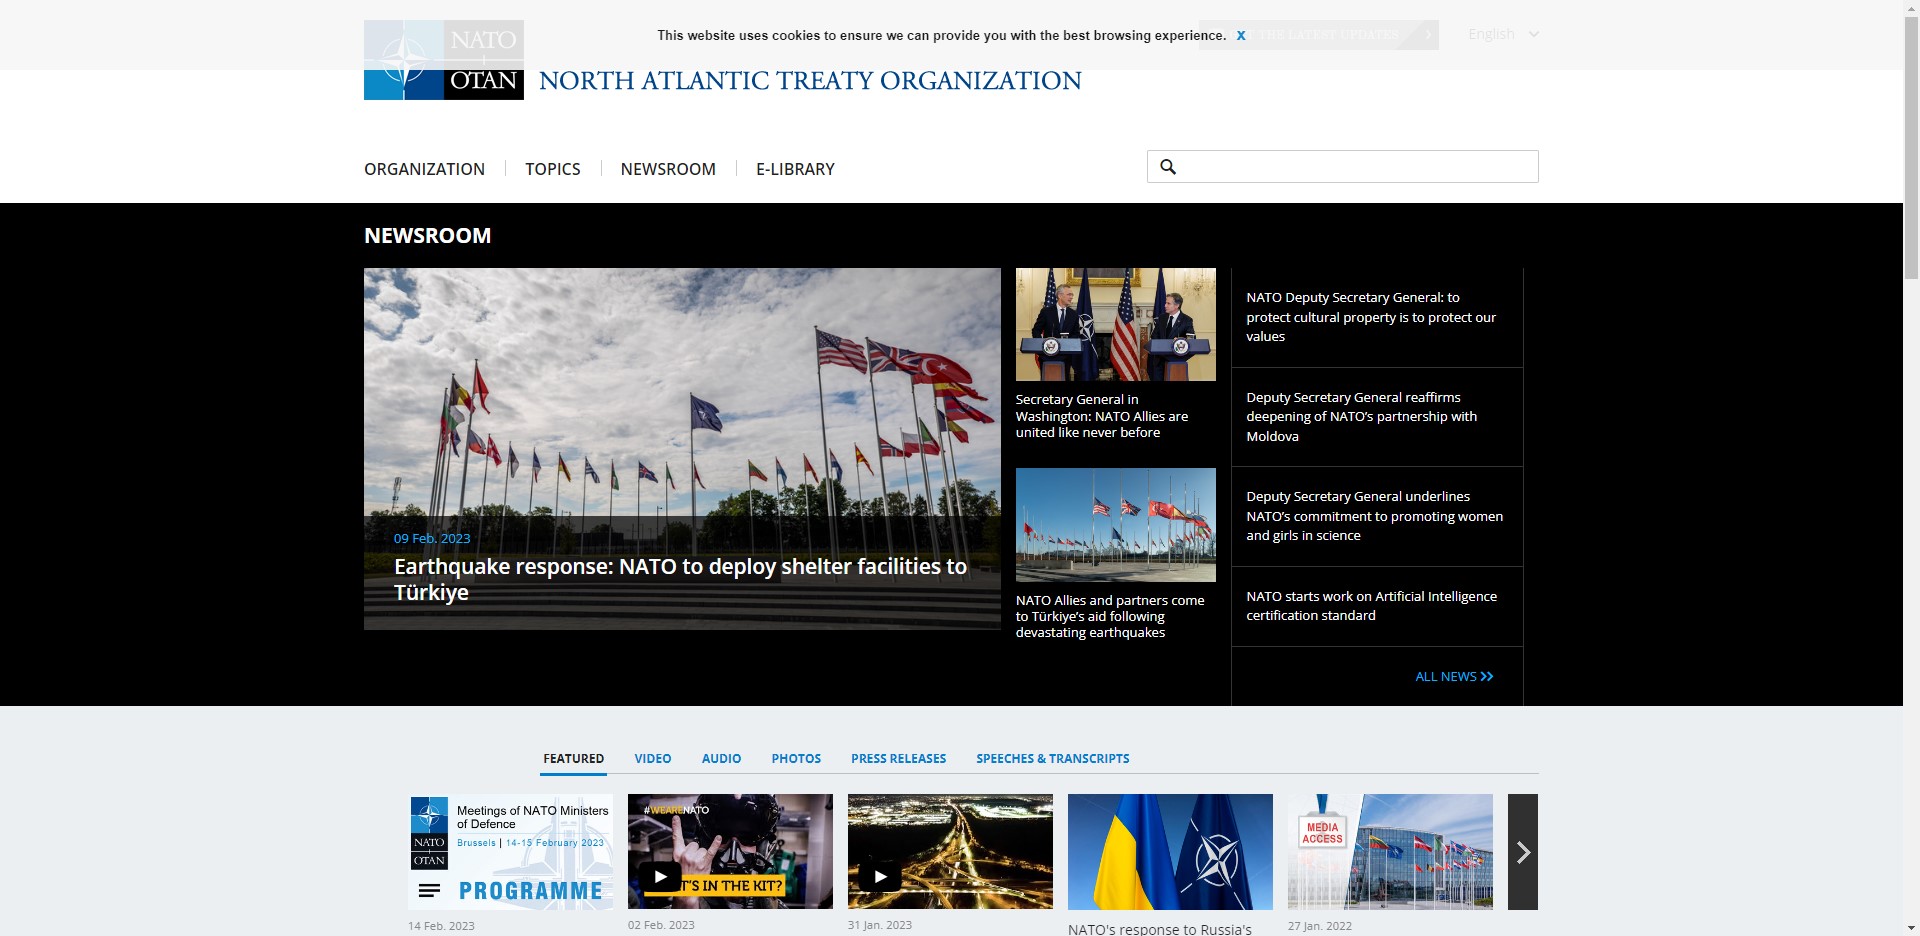
Task: Switch to the PHOTOS tab
Action: pyautogui.click(x=796, y=759)
